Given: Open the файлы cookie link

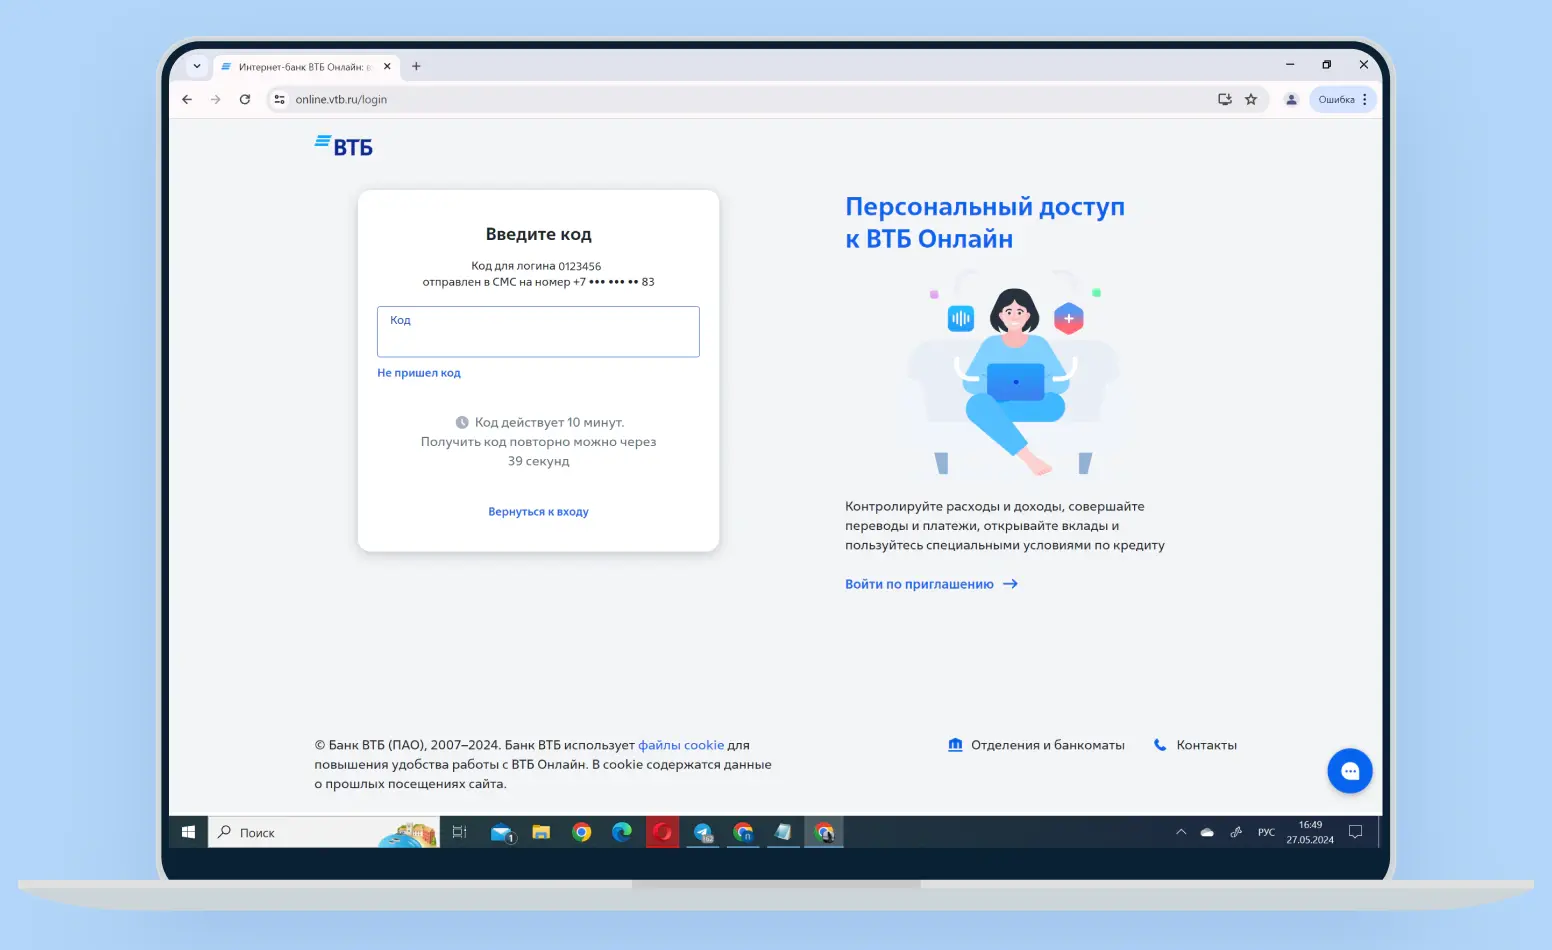Looking at the screenshot, I should [x=681, y=745].
